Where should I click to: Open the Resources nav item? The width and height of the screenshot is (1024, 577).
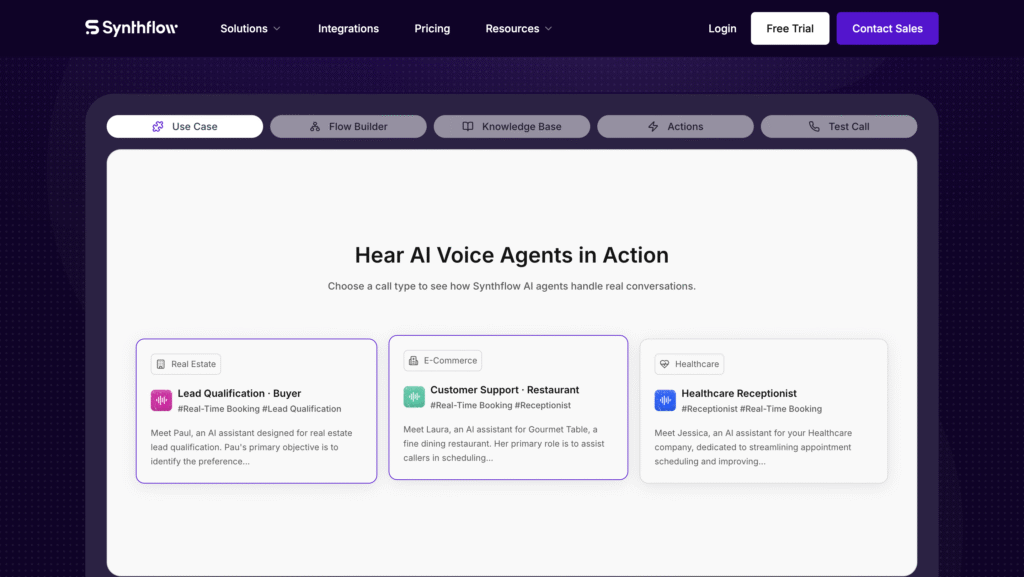pos(512,29)
